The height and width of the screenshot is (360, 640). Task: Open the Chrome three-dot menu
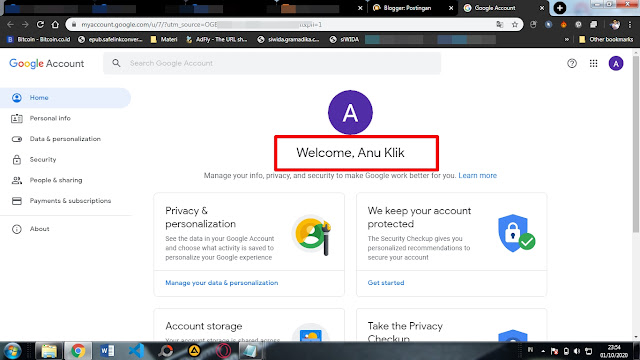630,24
